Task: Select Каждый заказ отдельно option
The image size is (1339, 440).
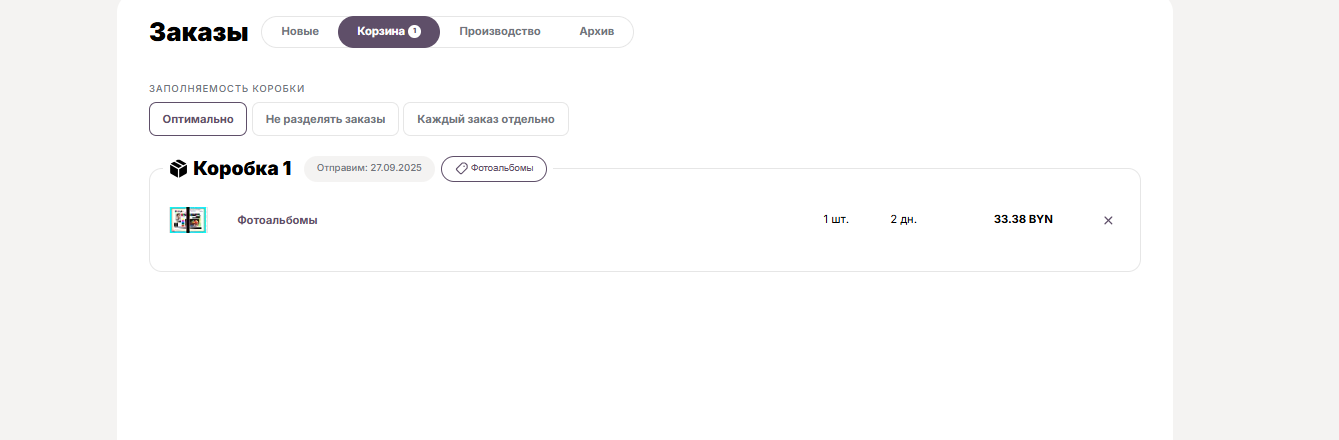Action: pos(486,119)
